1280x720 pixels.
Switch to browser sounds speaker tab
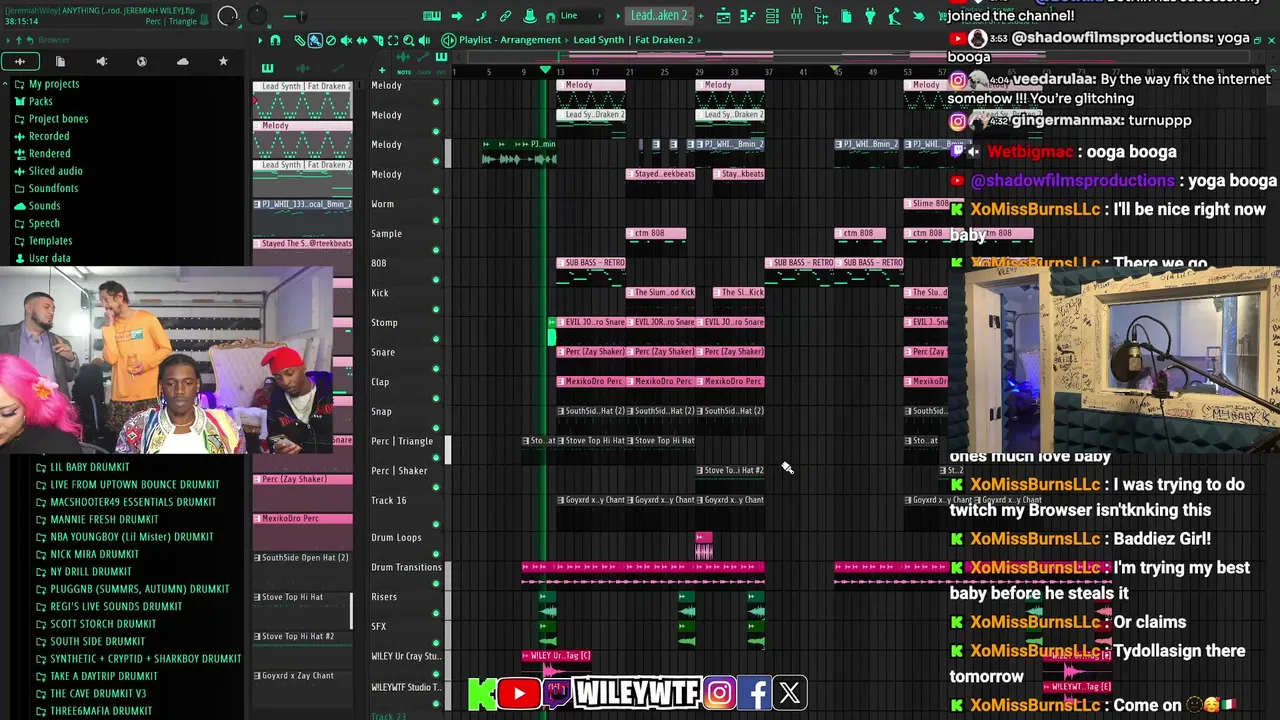(101, 62)
